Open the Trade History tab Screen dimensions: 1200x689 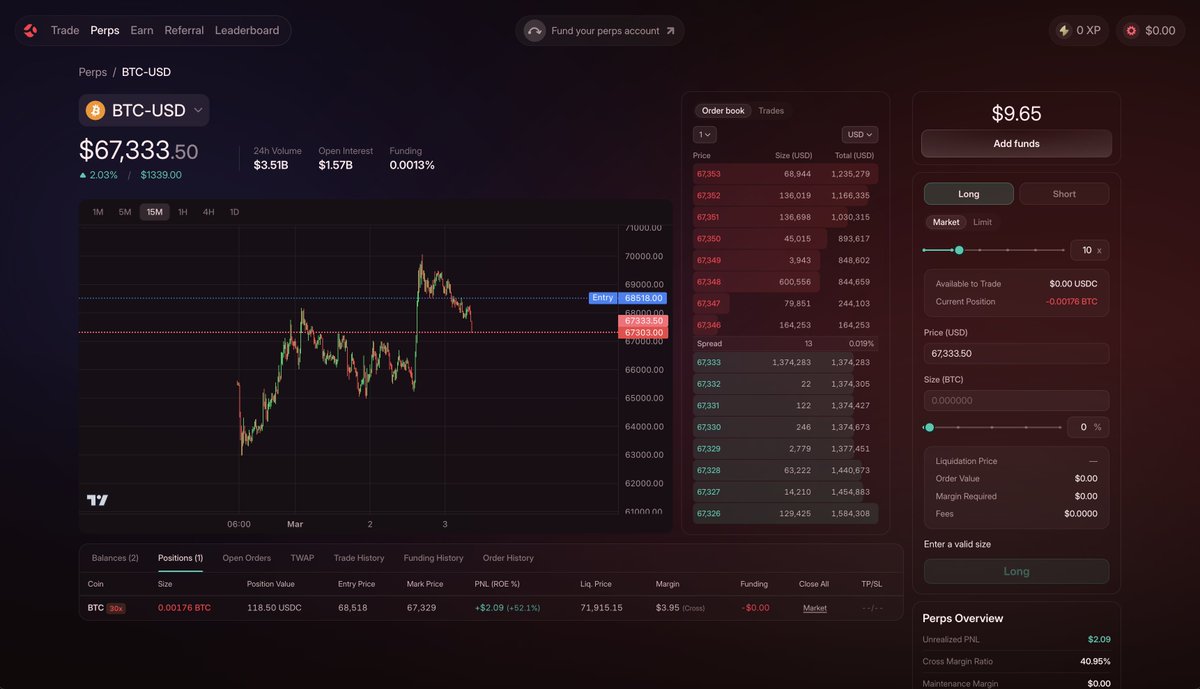click(x=359, y=558)
